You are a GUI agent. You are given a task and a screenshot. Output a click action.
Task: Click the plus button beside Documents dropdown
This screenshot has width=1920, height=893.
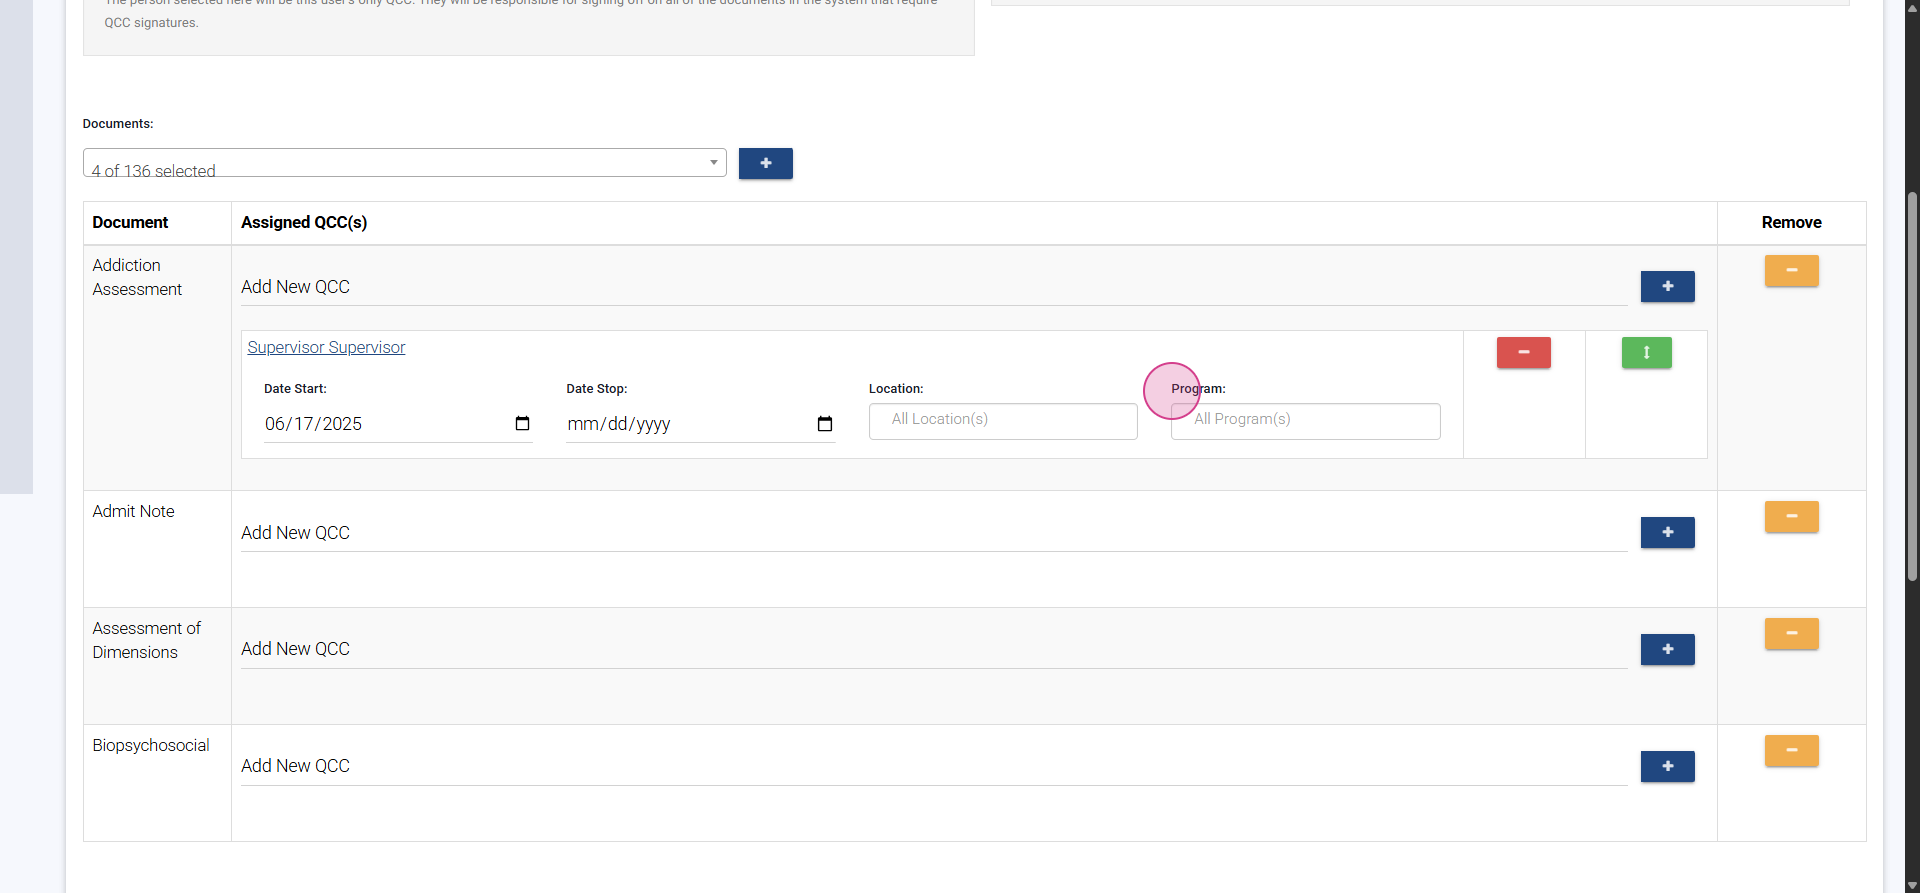tap(765, 163)
